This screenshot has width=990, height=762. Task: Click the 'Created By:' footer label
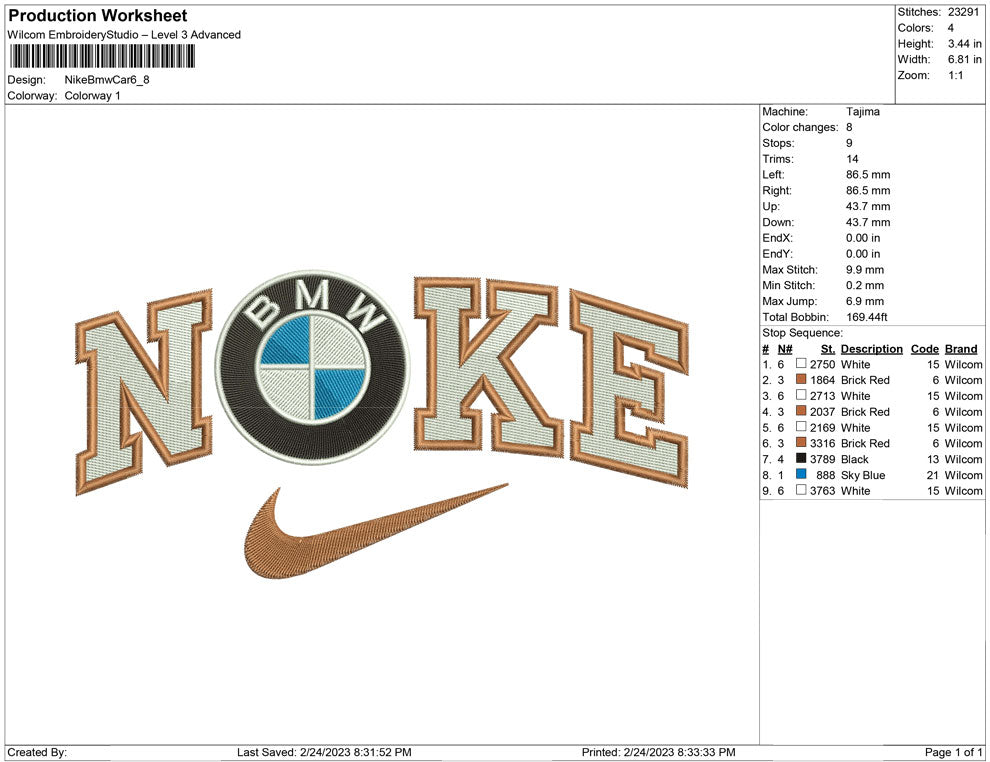(x=37, y=752)
